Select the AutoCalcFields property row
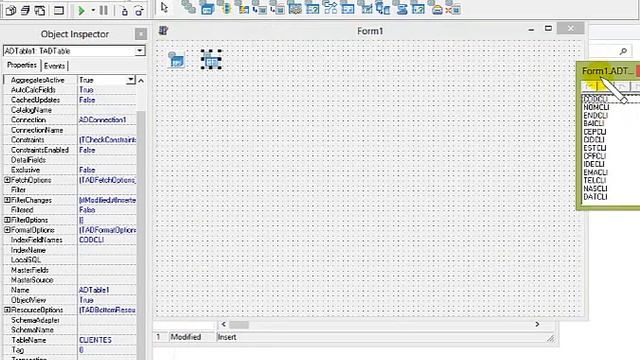Viewport: 640px width, 360px height. click(x=70, y=90)
